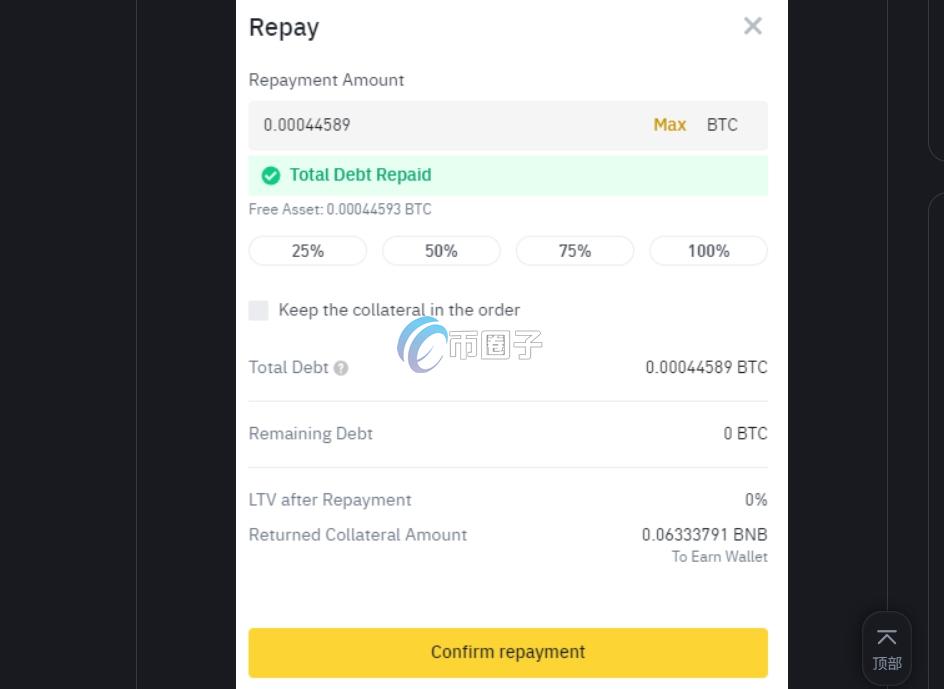Click the BTC currency label in the amount field
The height and width of the screenshot is (689, 944).
tap(722, 125)
